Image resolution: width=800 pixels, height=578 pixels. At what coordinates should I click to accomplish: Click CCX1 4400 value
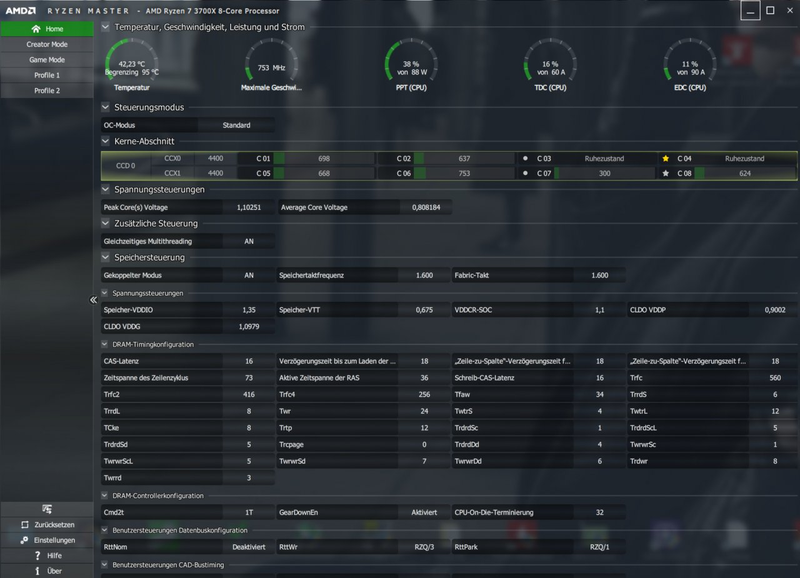[215, 173]
